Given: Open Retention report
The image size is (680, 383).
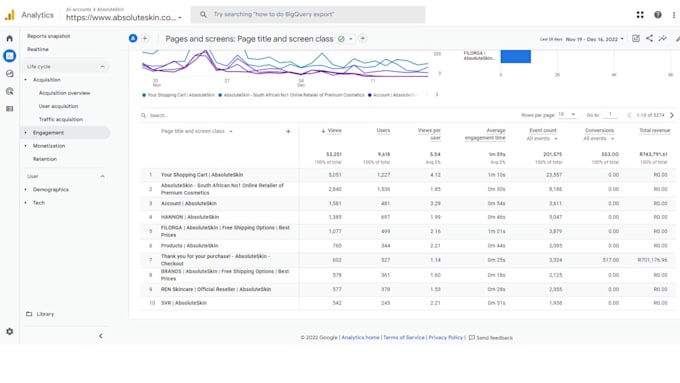Looking at the screenshot, I should 45,159.
